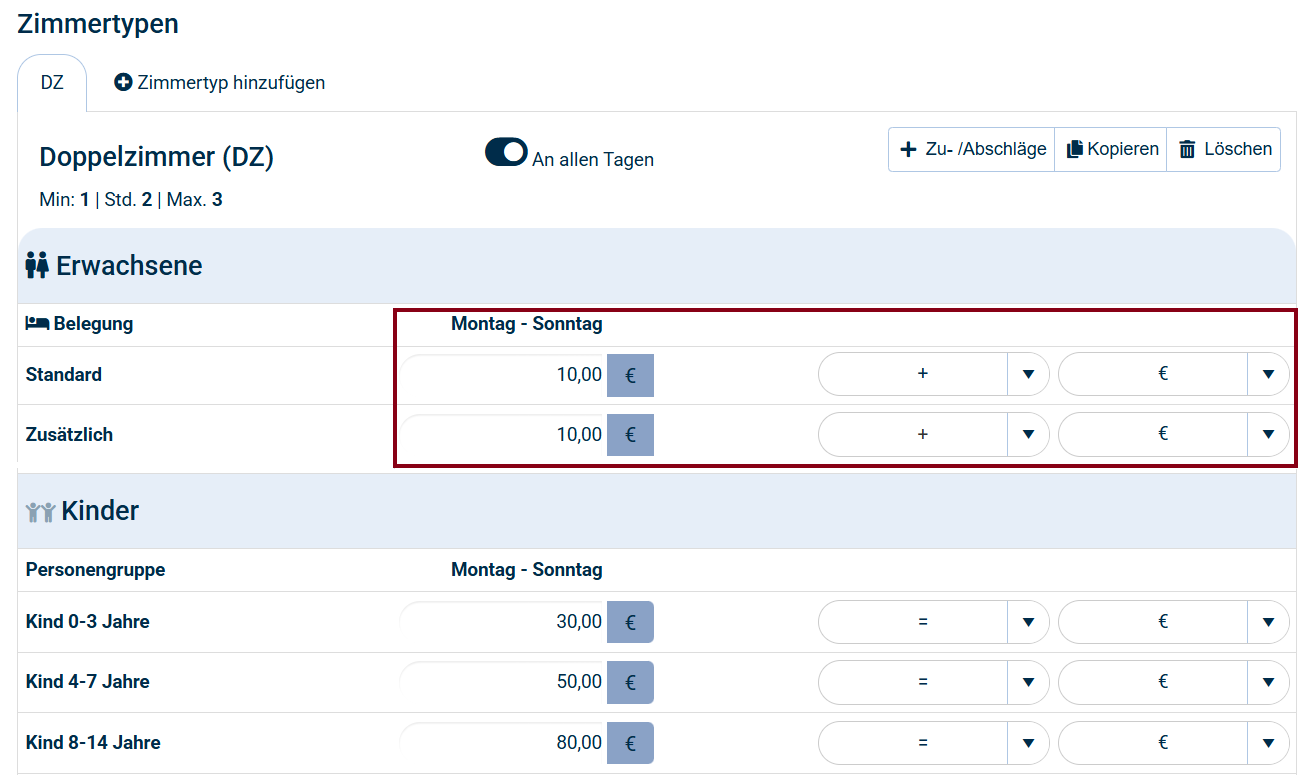
Task: Click euro icon in Zusätzlich price row
Action: [630, 435]
